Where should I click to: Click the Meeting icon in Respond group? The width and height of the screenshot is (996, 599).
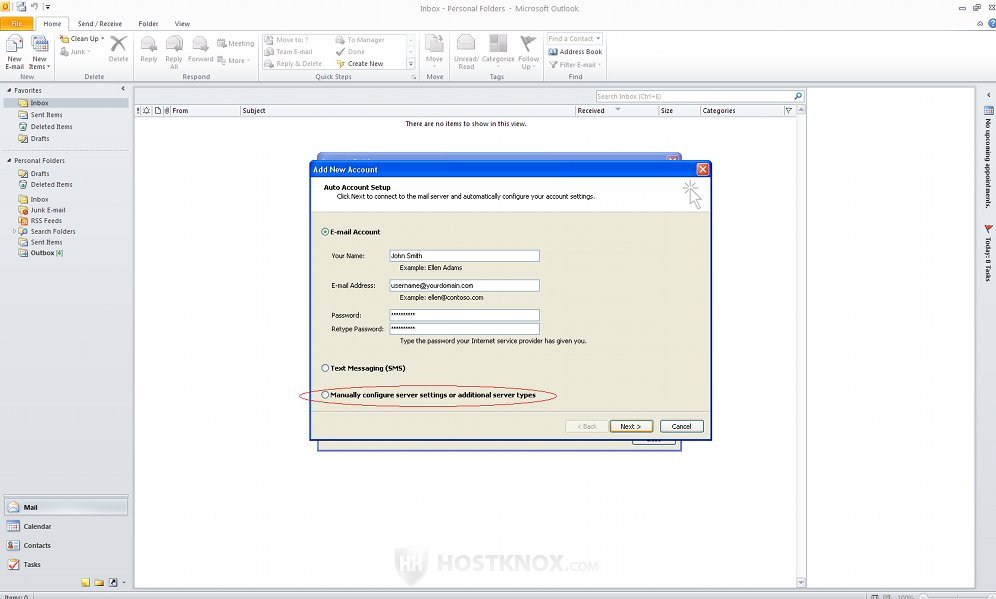222,43
